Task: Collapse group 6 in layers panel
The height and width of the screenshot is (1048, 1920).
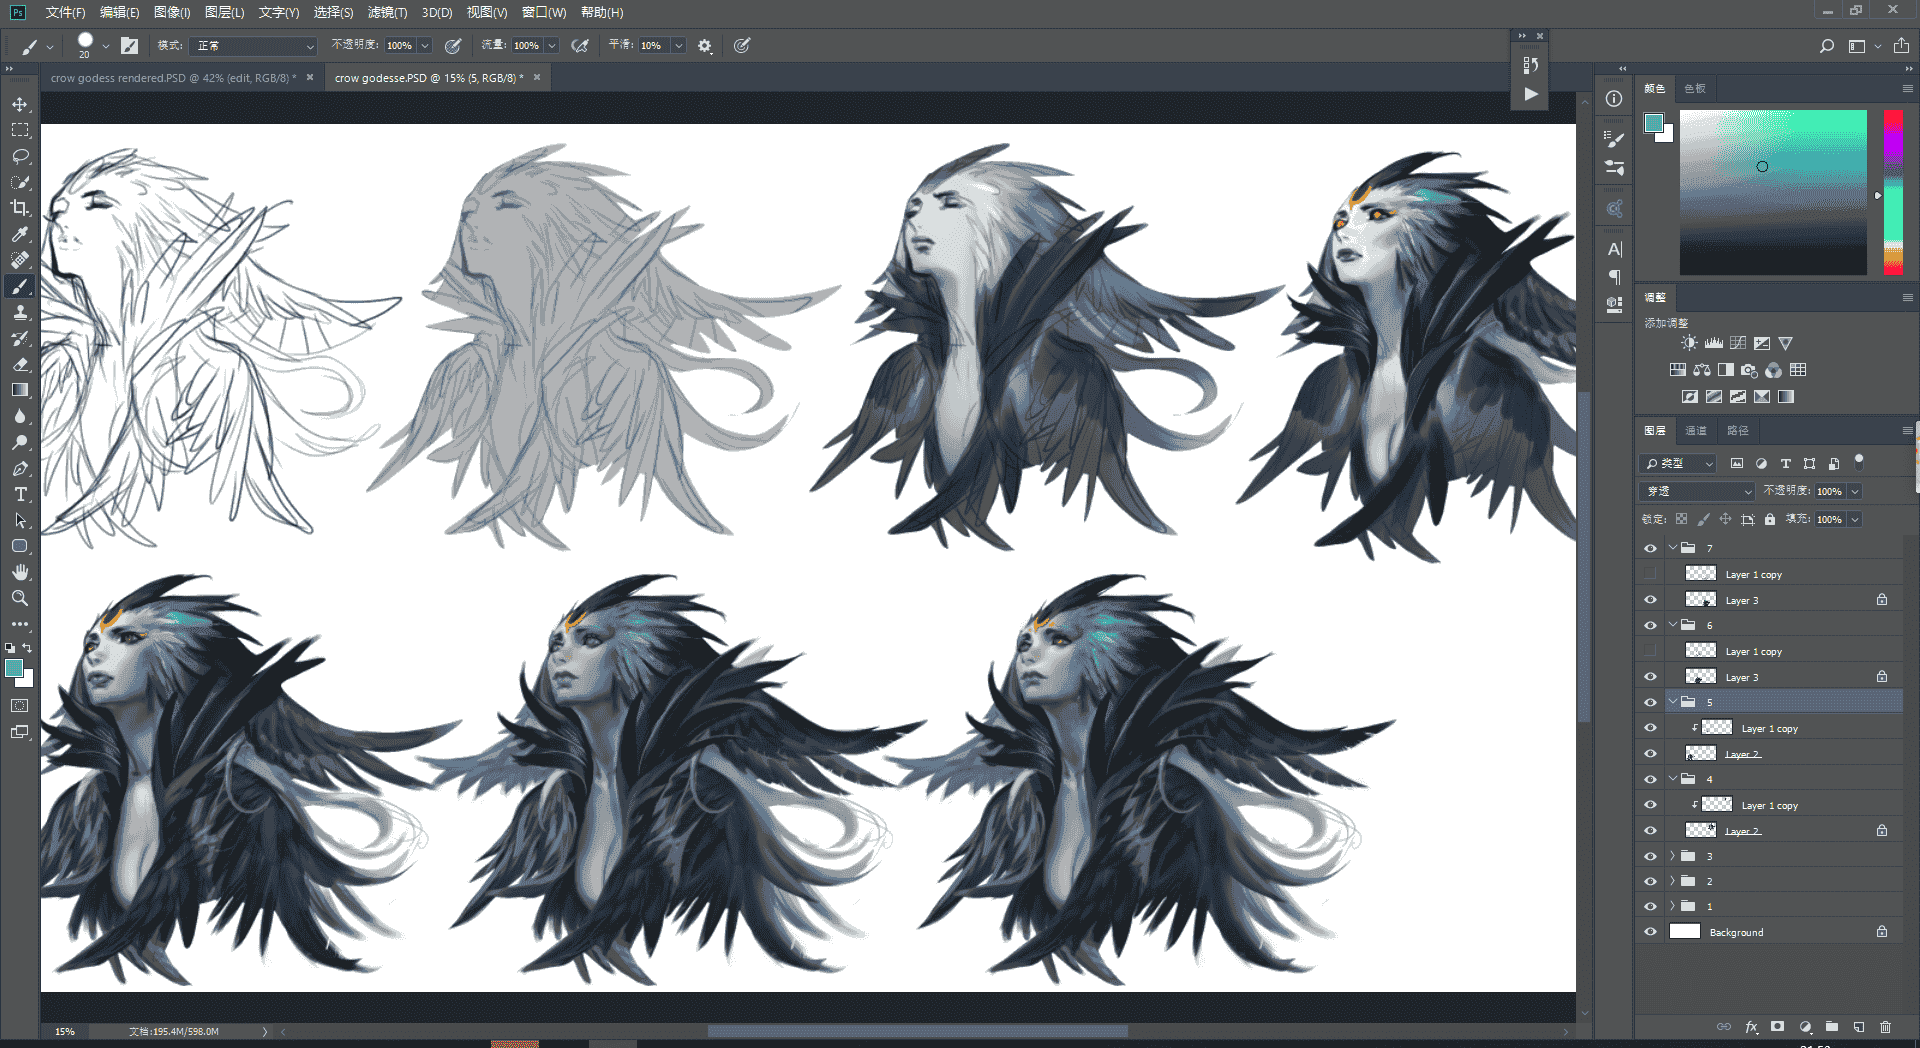Action: pos(1672,625)
